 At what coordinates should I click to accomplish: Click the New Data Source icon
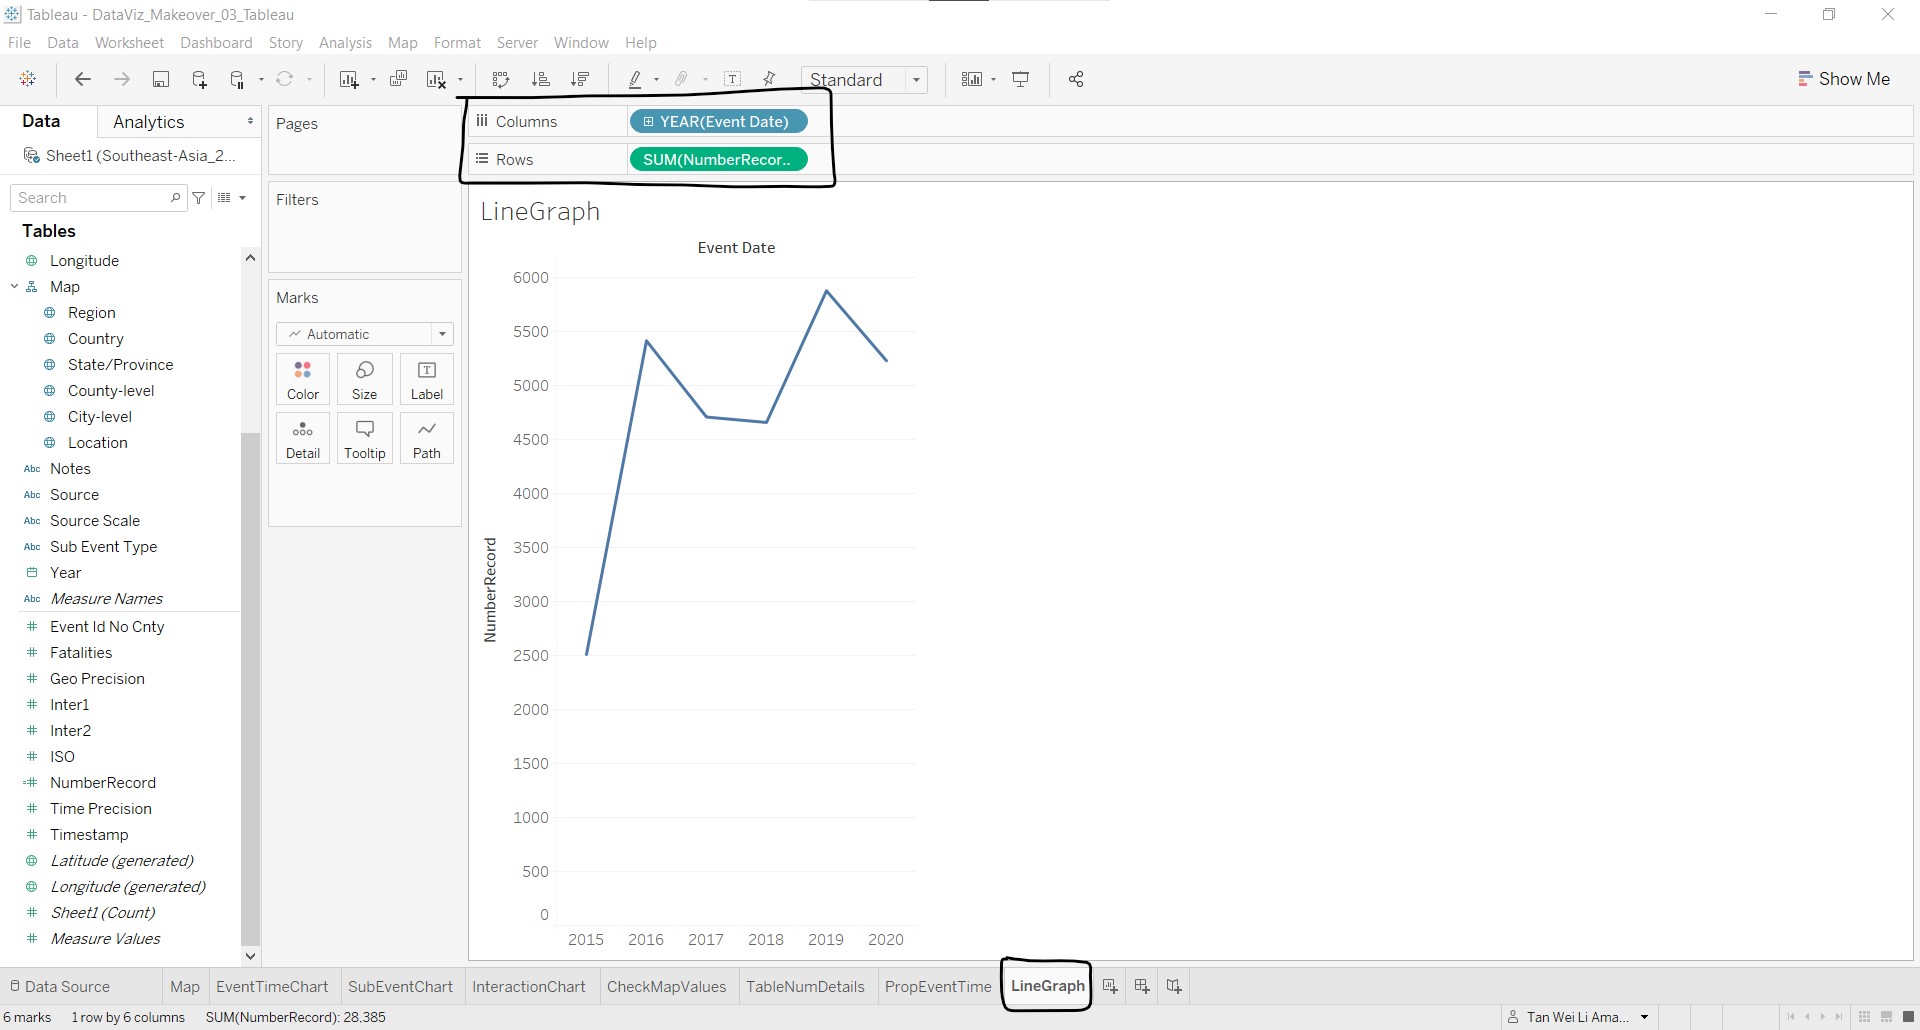199,80
